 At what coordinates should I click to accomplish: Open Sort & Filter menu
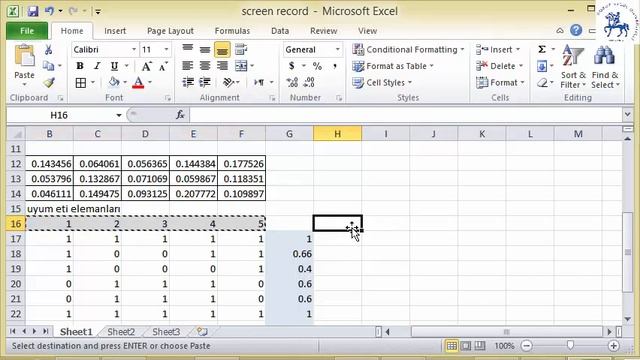573,67
